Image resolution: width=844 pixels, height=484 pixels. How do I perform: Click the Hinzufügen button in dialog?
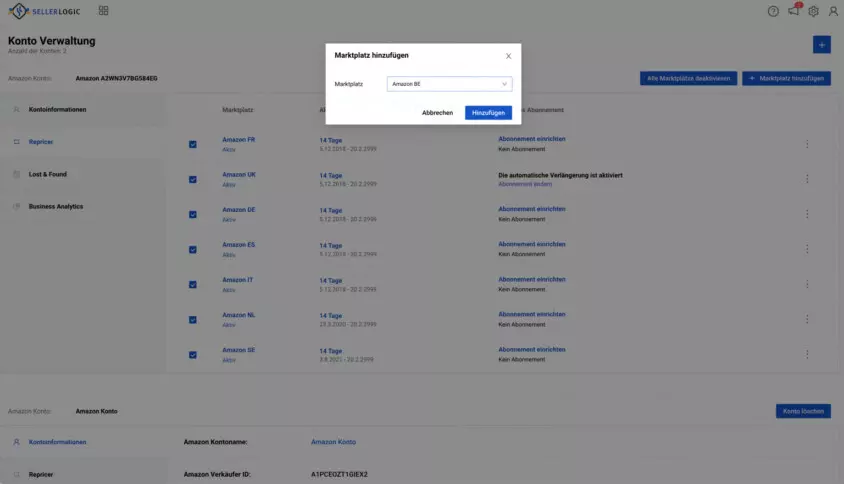(x=488, y=113)
